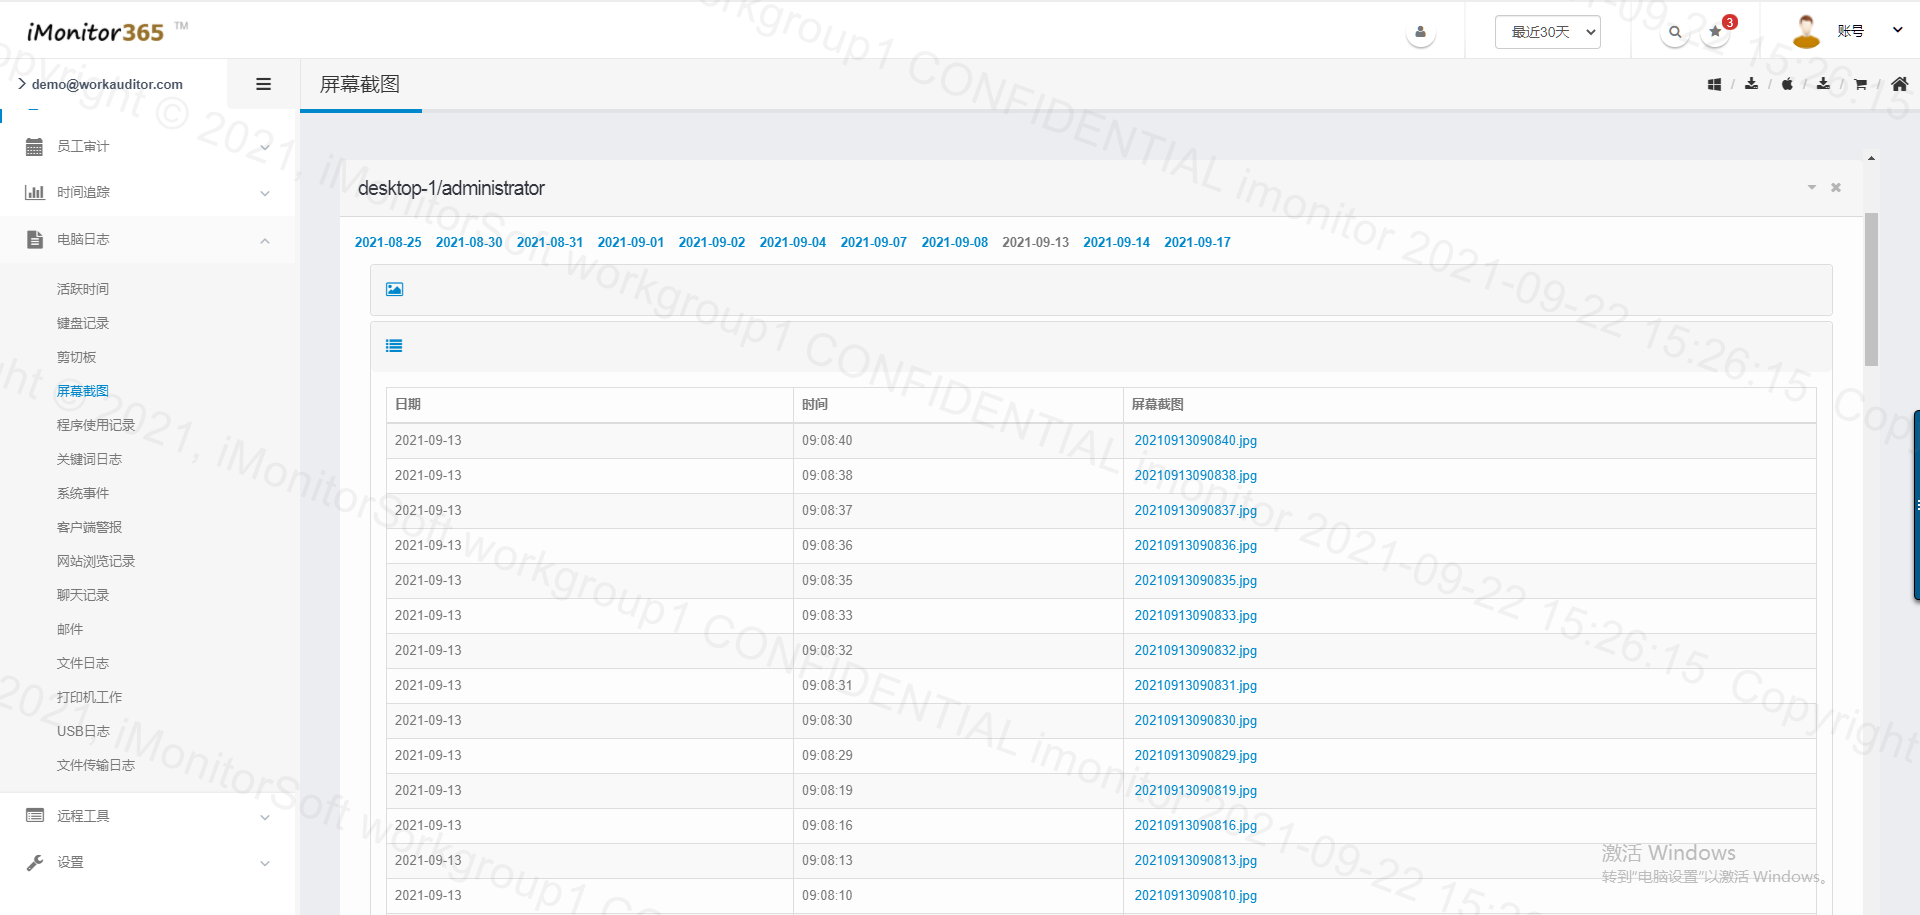Screen dimensions: 1920x915
Task: Open the 最近30天 date range dropdown
Action: 1547,32
